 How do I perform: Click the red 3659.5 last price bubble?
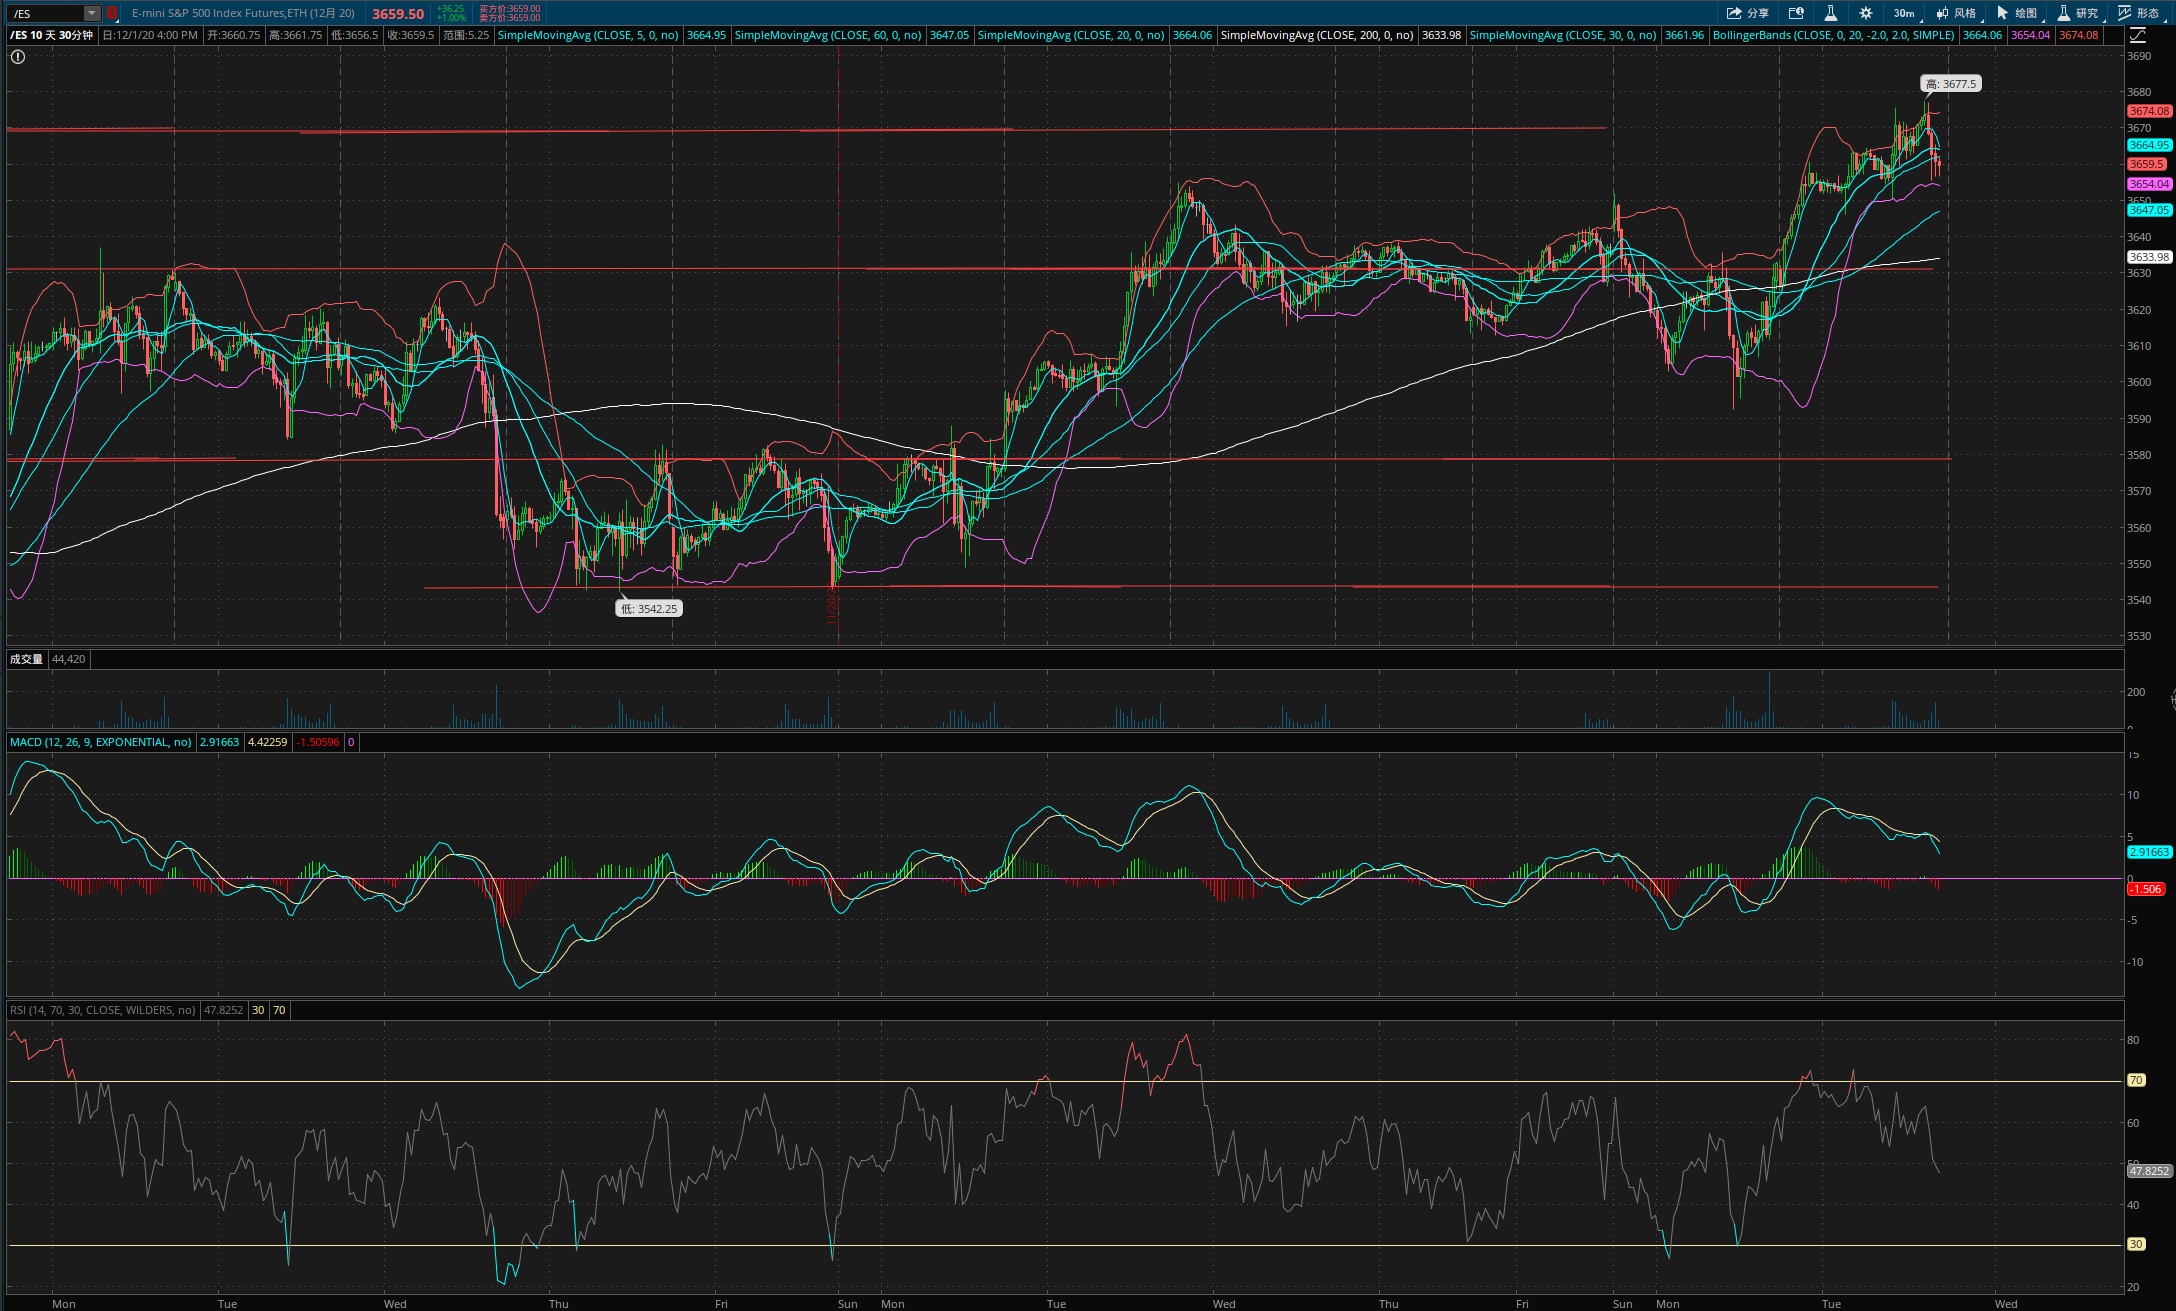(x=2146, y=164)
